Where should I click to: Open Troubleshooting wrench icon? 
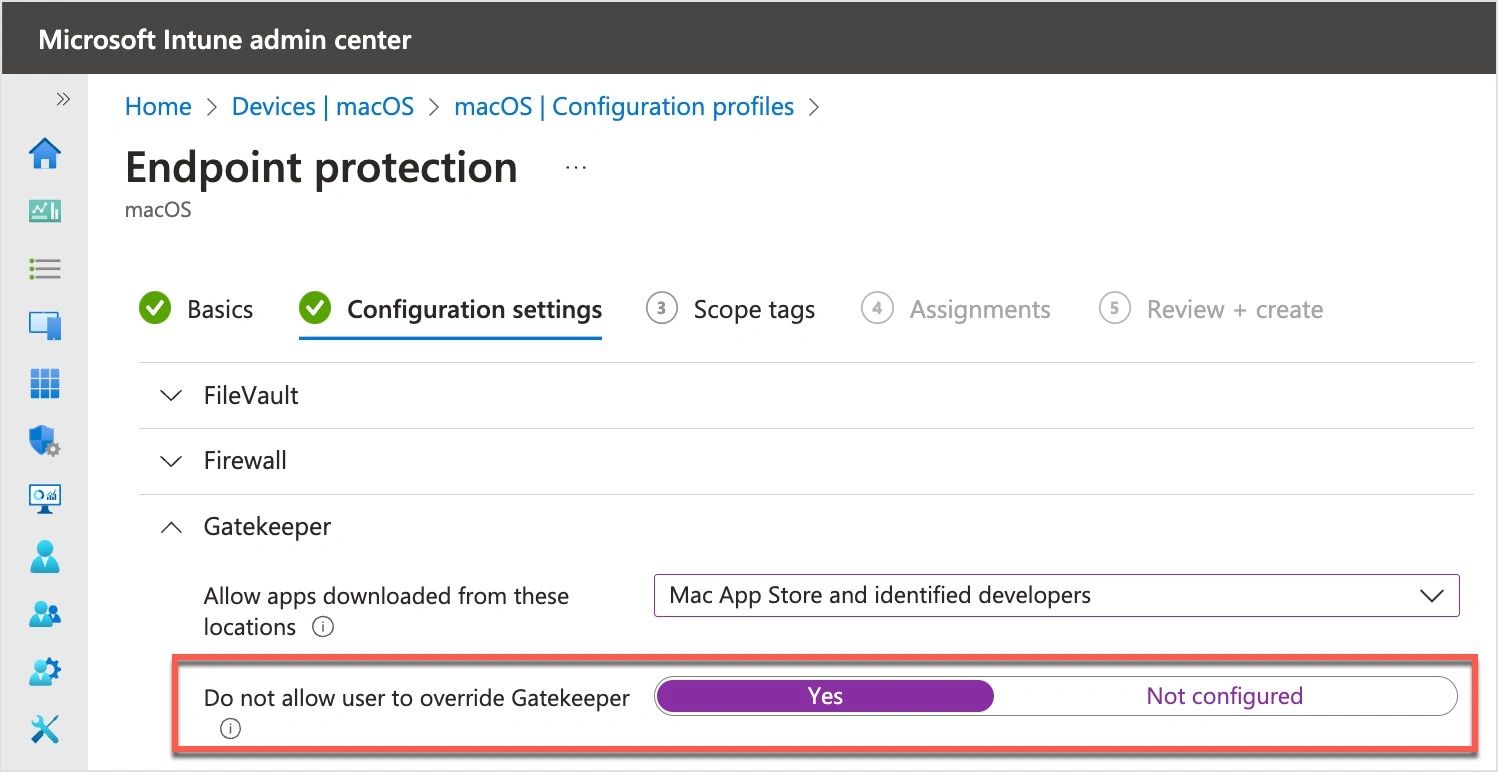(45, 729)
